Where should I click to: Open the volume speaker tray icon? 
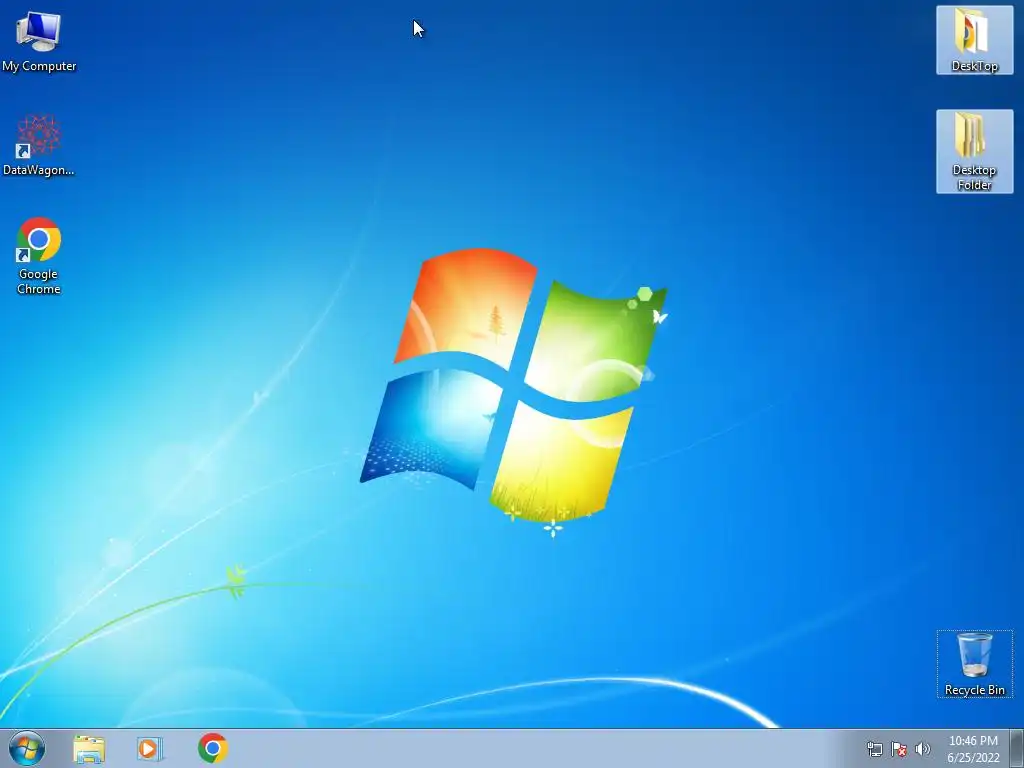(x=923, y=749)
